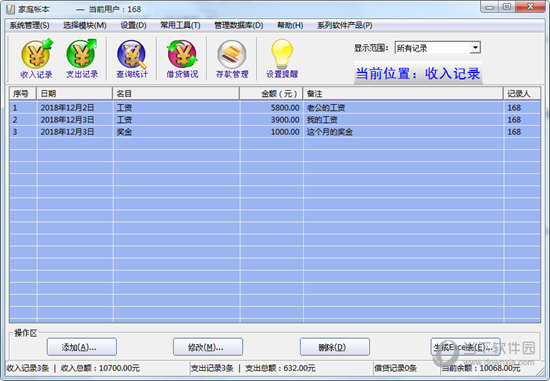This screenshot has height=381, width=550.
Task: Open the 管理数据库(D) menu
Action: coord(239,25)
